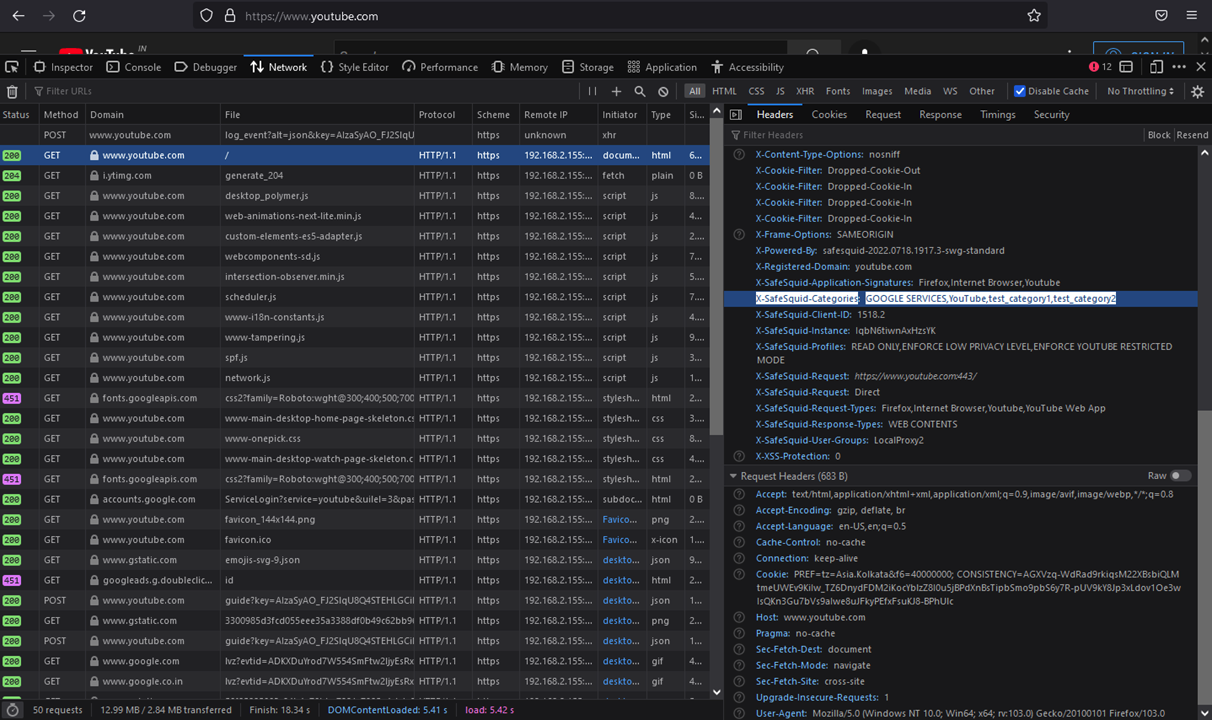This screenshot has height=720, width=1212.
Task: Toggle the sidebar details pane icon
Action: (736, 115)
